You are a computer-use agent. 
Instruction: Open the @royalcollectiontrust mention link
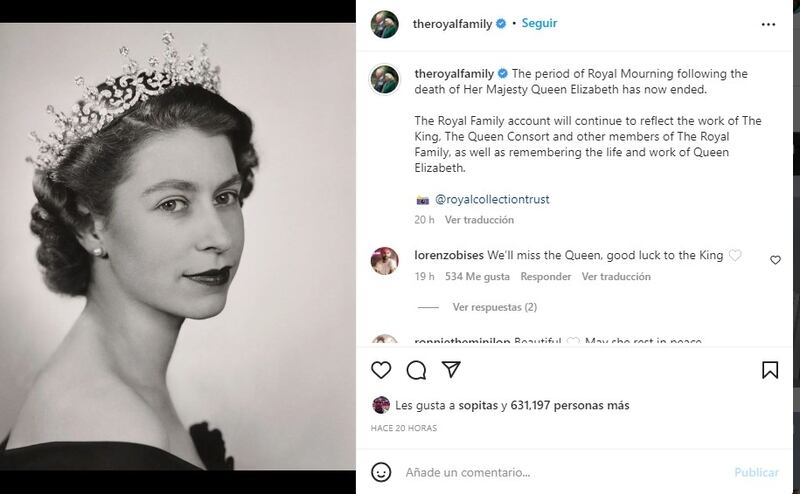(492, 199)
